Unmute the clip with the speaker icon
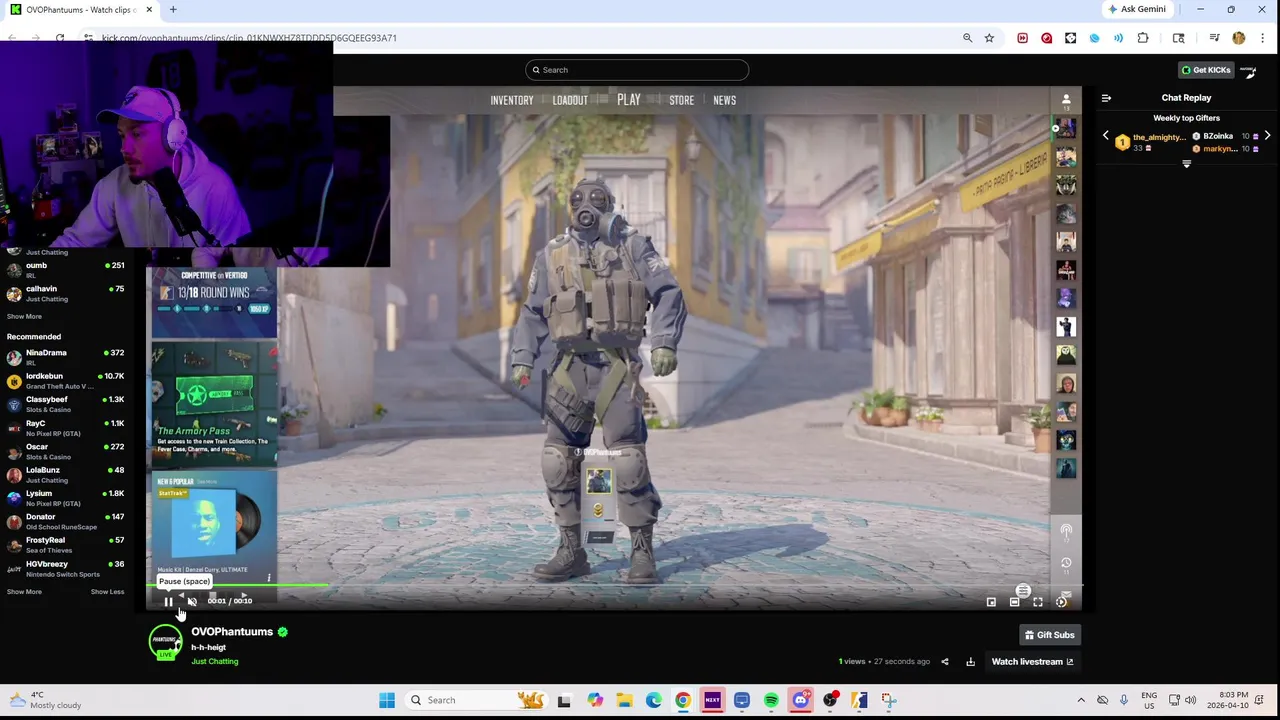 [192, 601]
